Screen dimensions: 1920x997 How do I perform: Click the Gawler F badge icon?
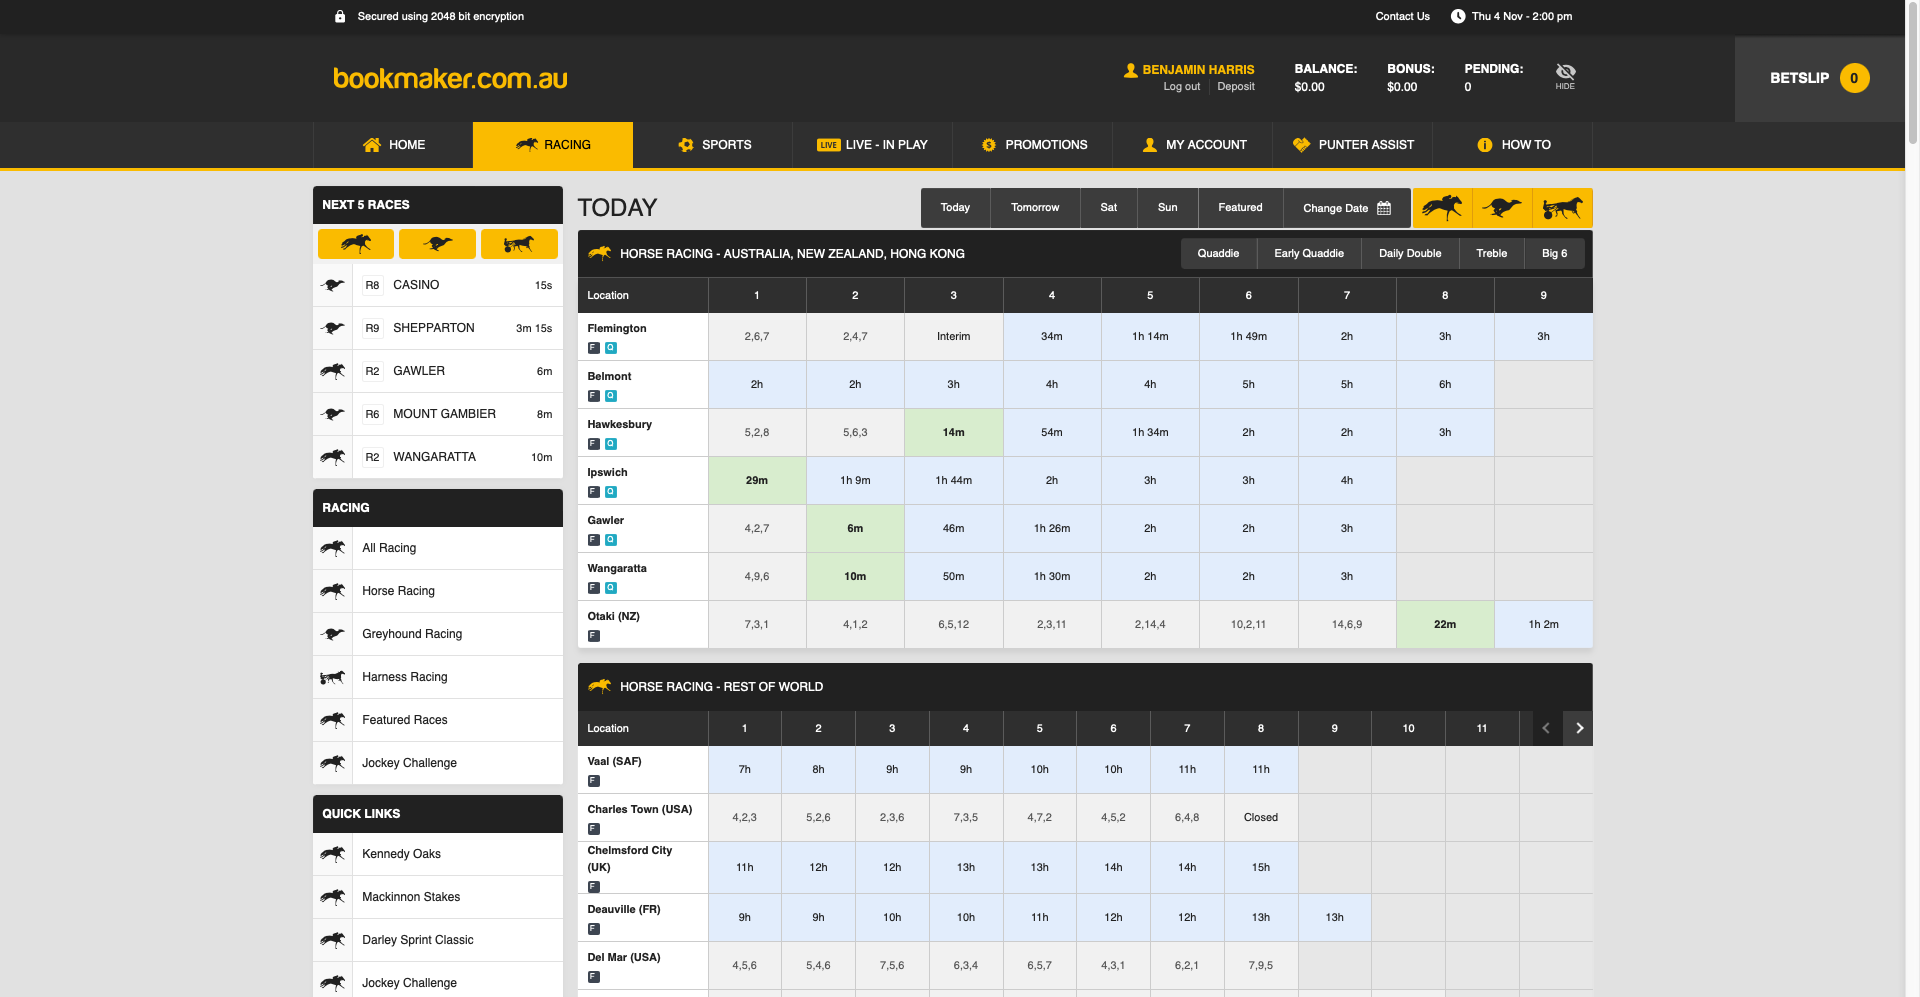pos(594,540)
